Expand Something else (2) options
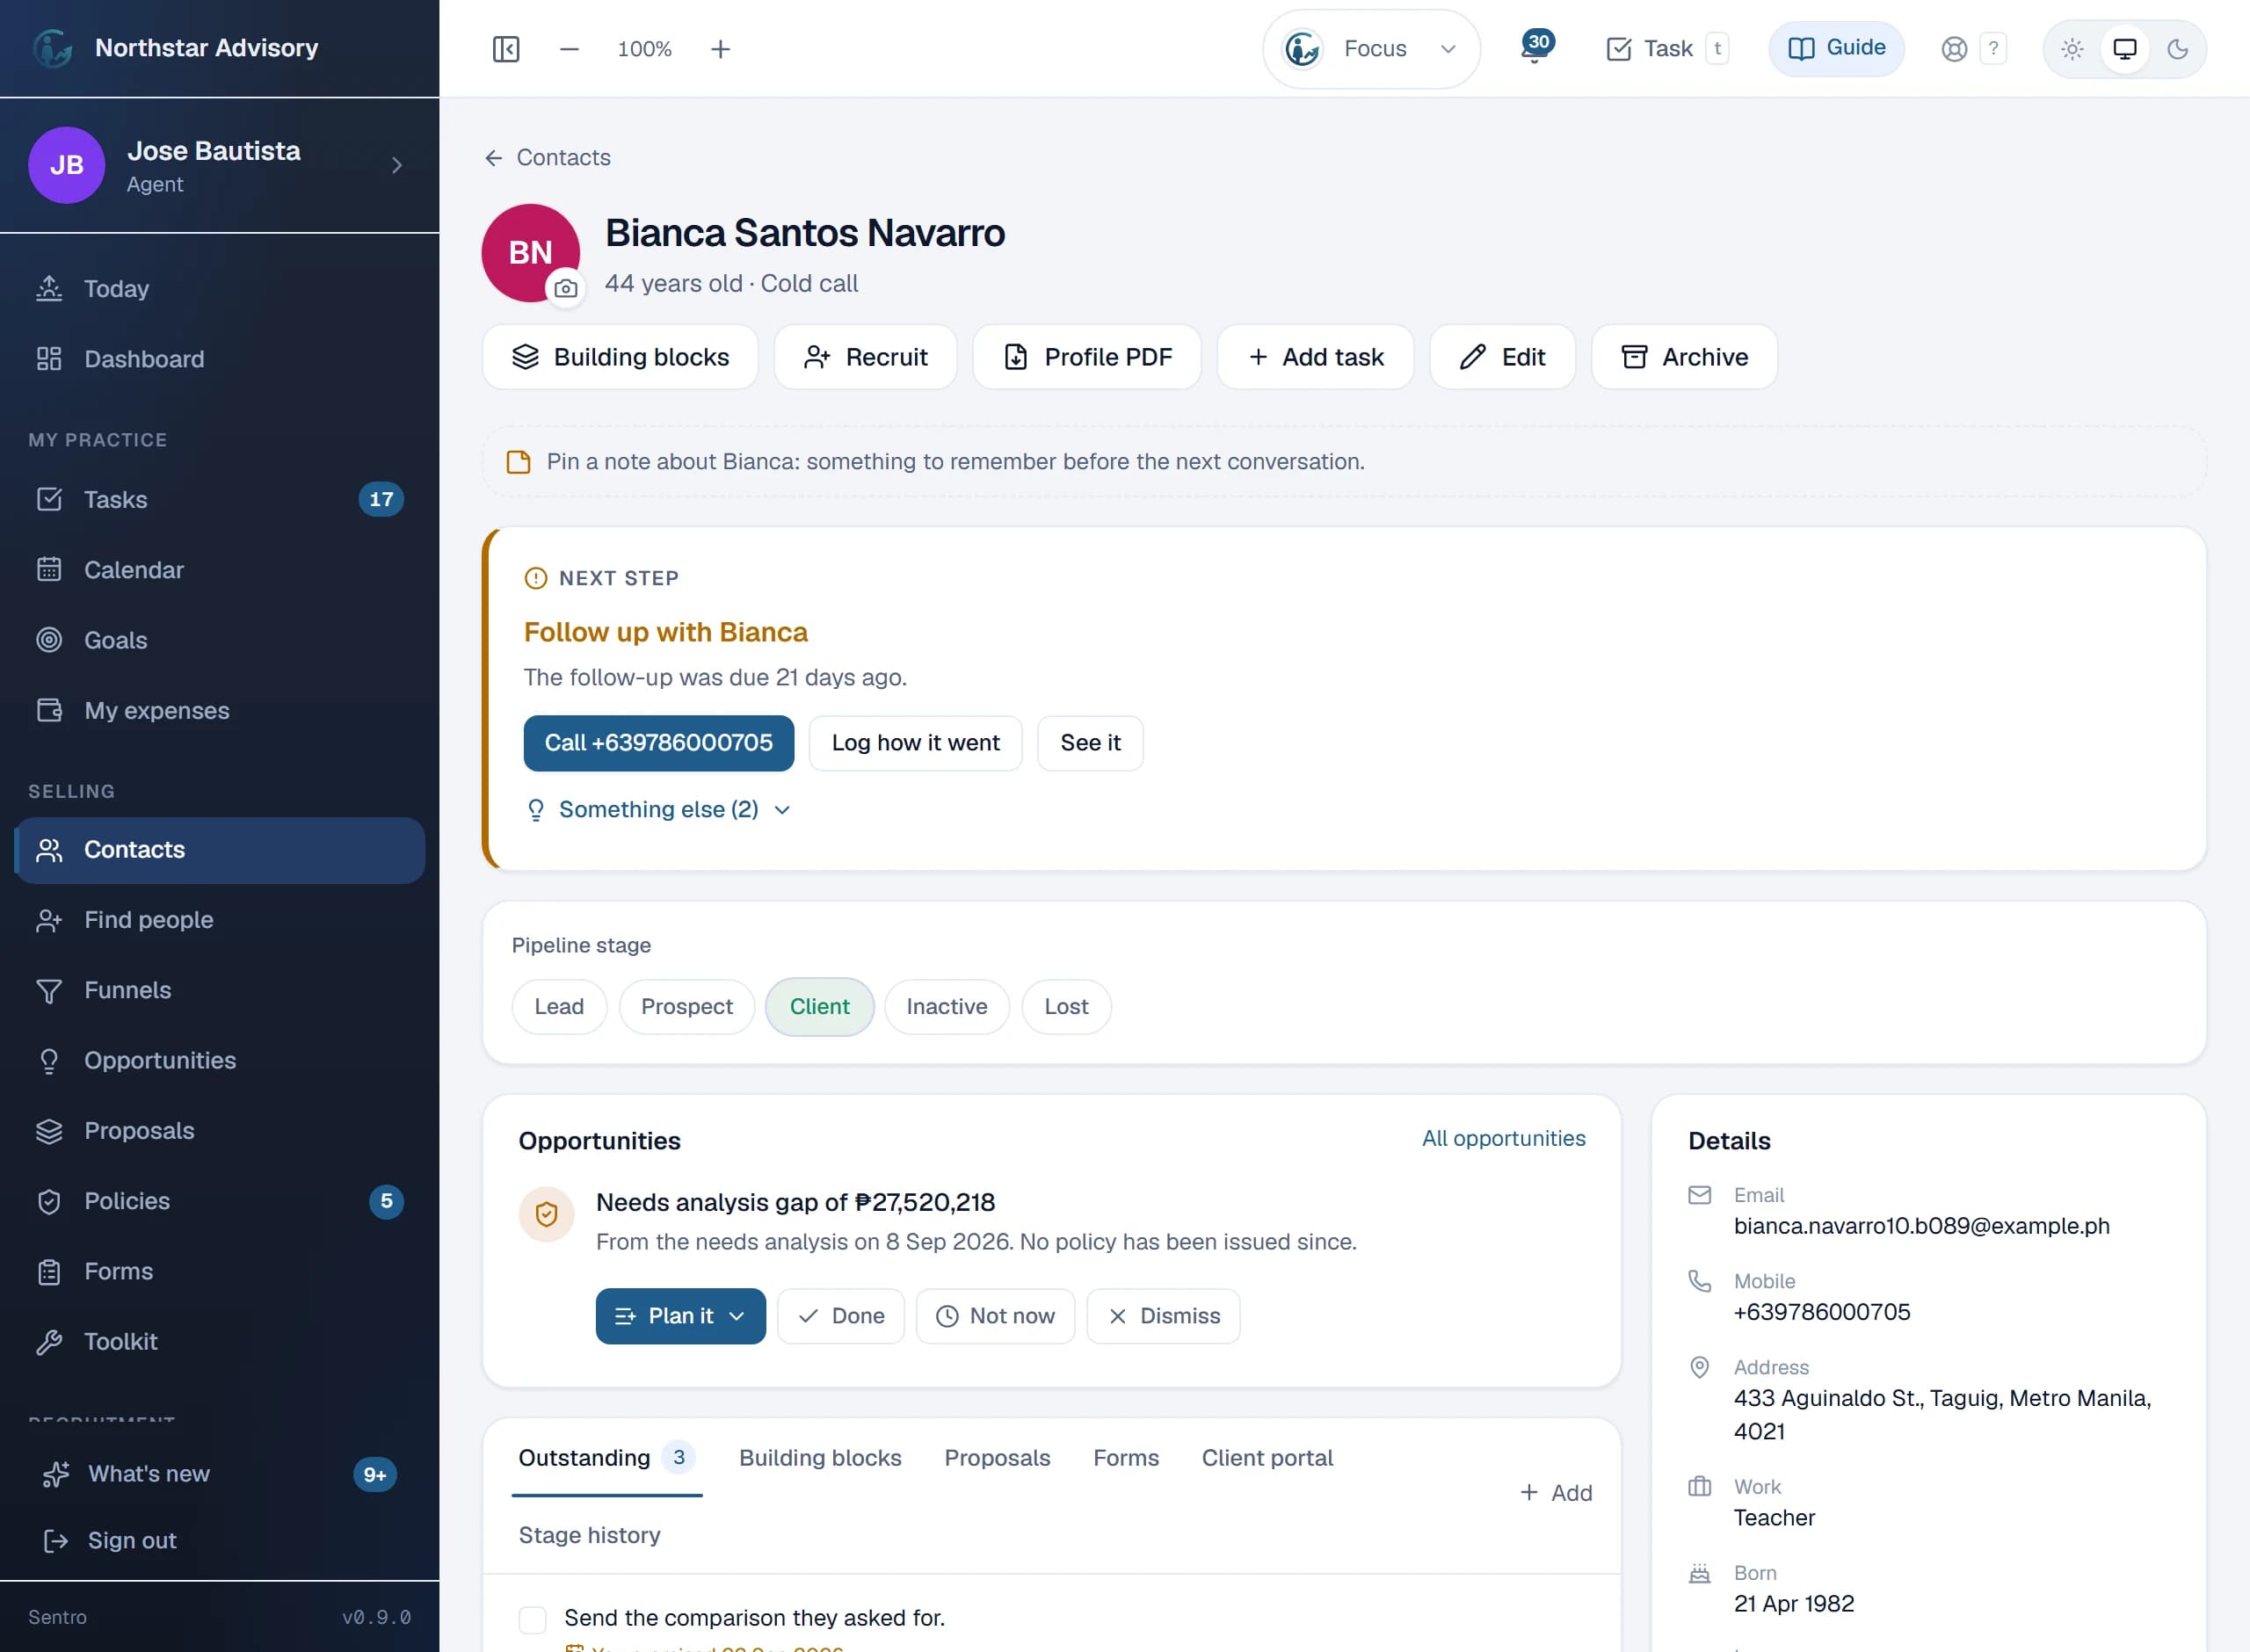2250x1652 pixels. click(x=659, y=809)
